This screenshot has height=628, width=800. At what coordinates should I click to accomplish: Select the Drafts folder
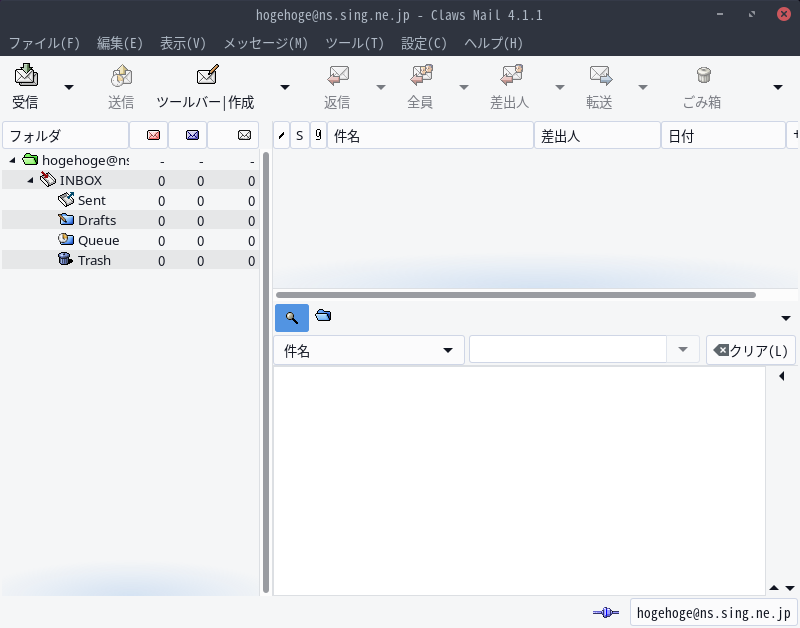click(130, 220)
